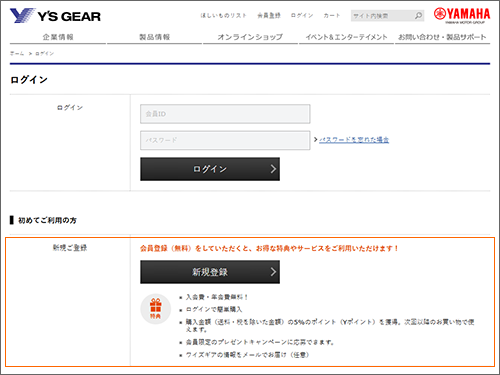Focus the パスワード input field

pos(225,140)
